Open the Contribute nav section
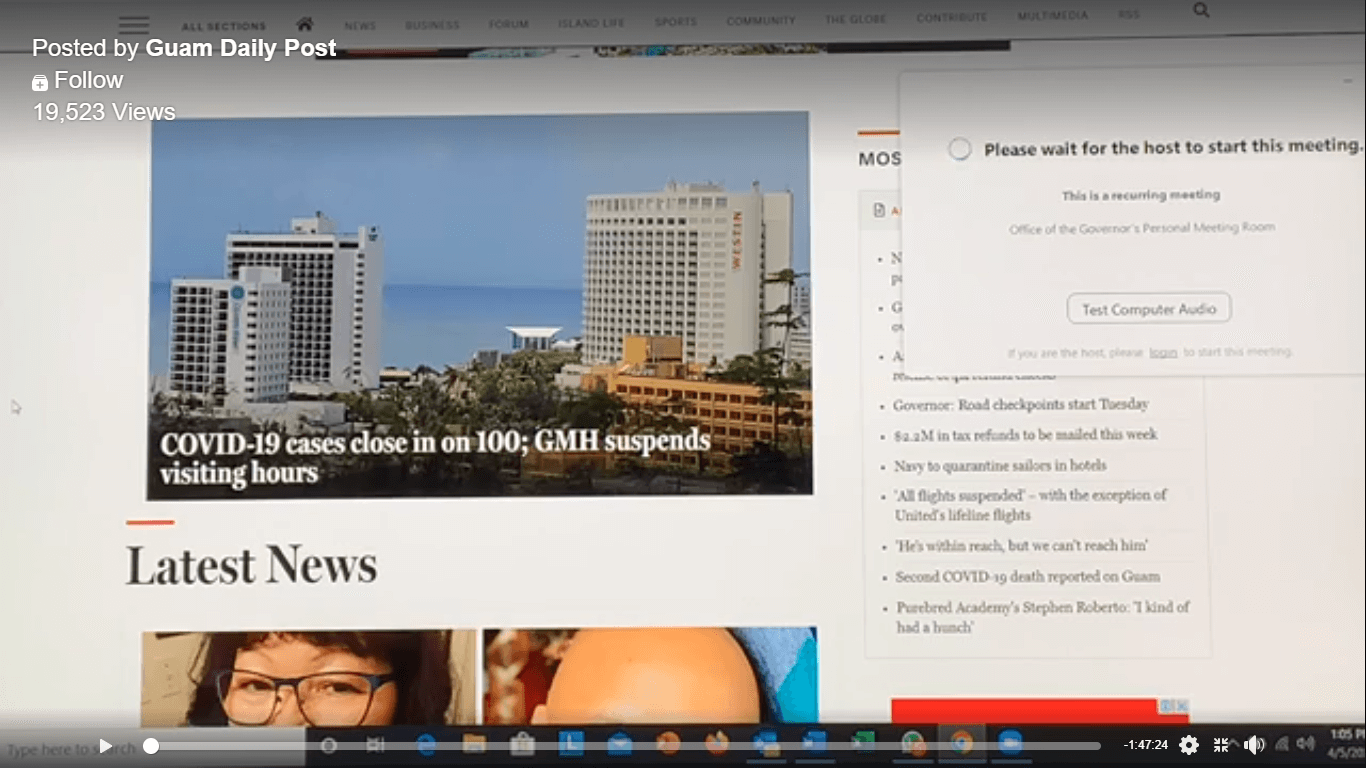Viewport: 1366px width, 768px height. pos(951,17)
